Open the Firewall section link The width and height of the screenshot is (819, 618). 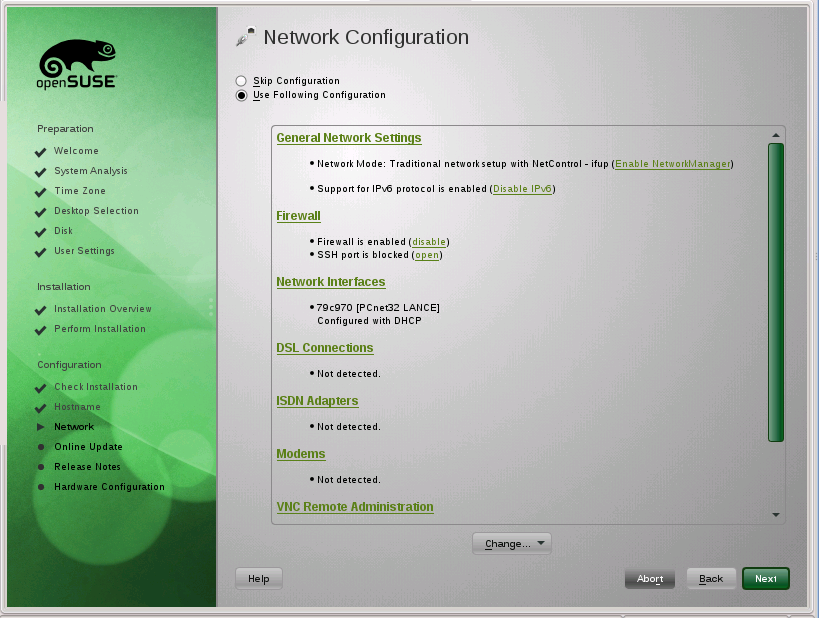(x=298, y=216)
